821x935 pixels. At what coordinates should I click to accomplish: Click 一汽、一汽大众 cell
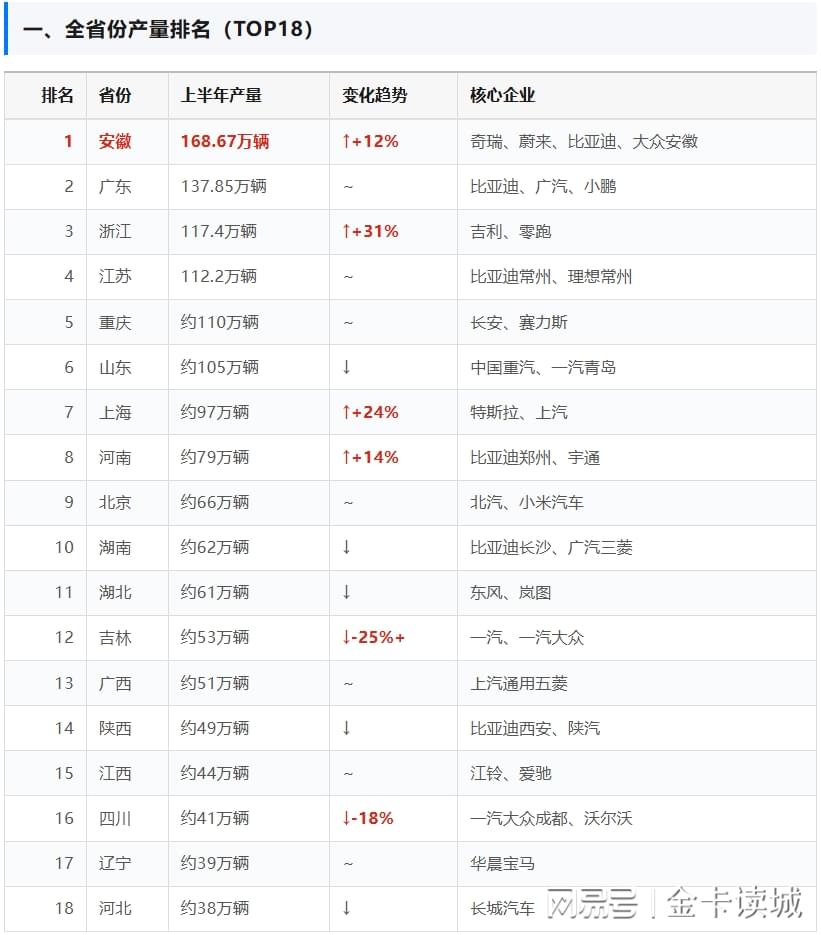click(526, 637)
